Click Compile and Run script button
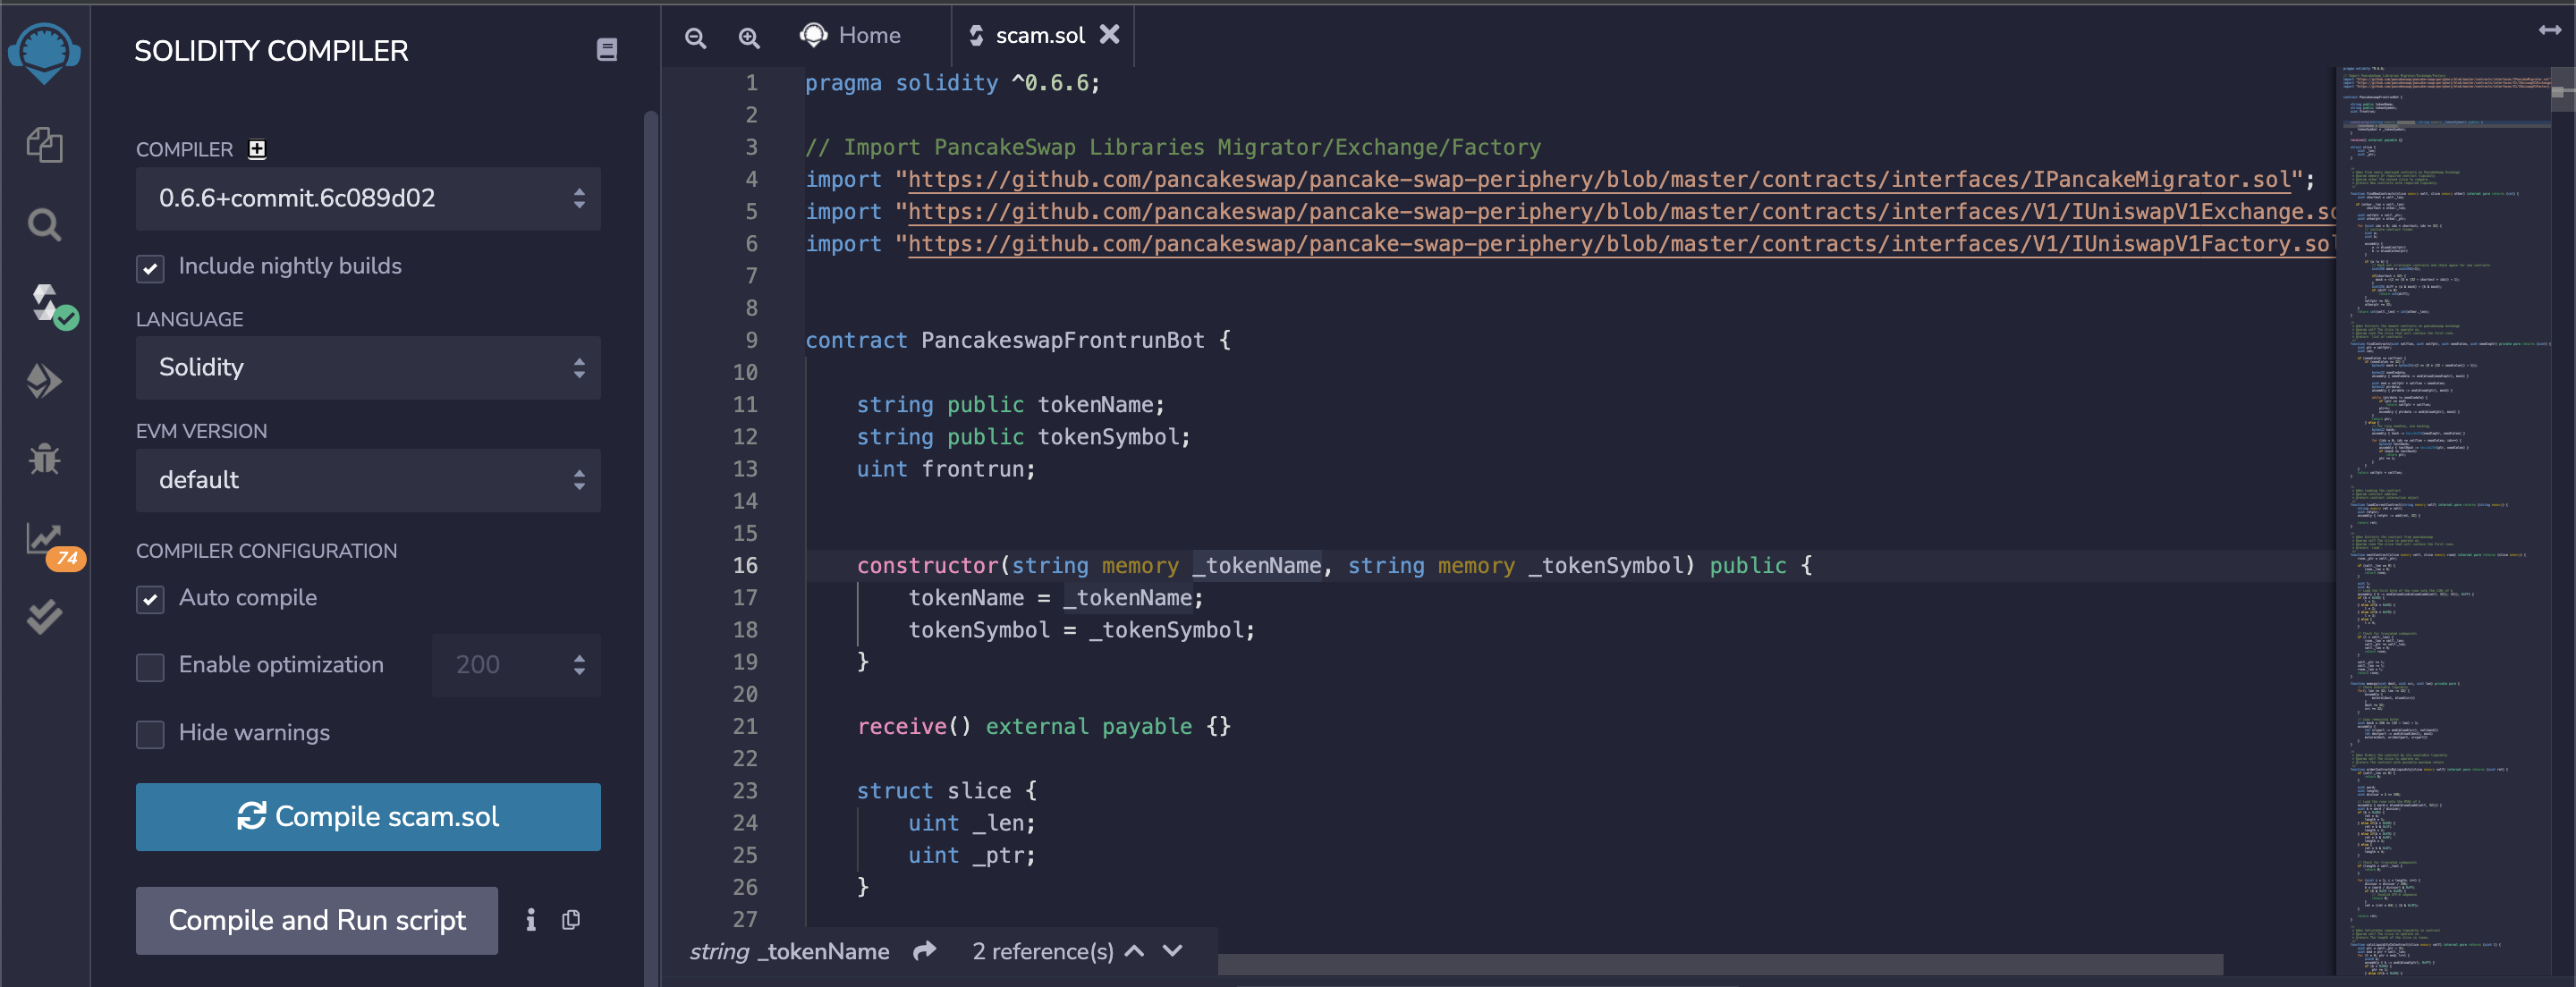2576x987 pixels. (x=316, y=920)
